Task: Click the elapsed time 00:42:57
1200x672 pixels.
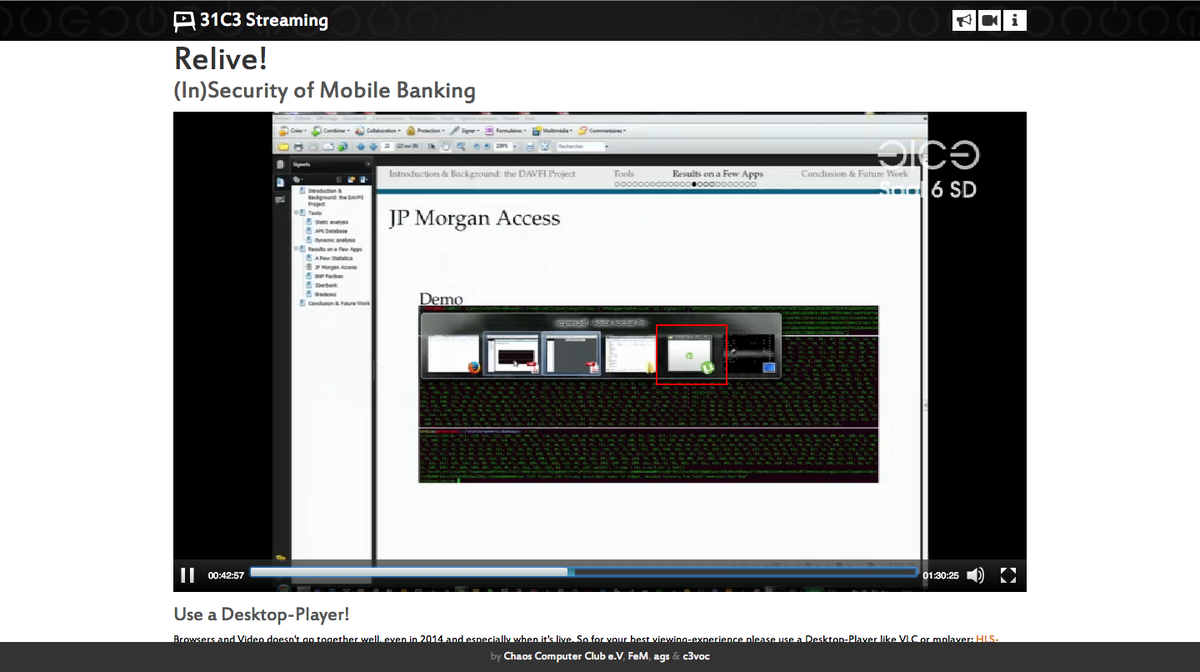Action: (x=226, y=576)
